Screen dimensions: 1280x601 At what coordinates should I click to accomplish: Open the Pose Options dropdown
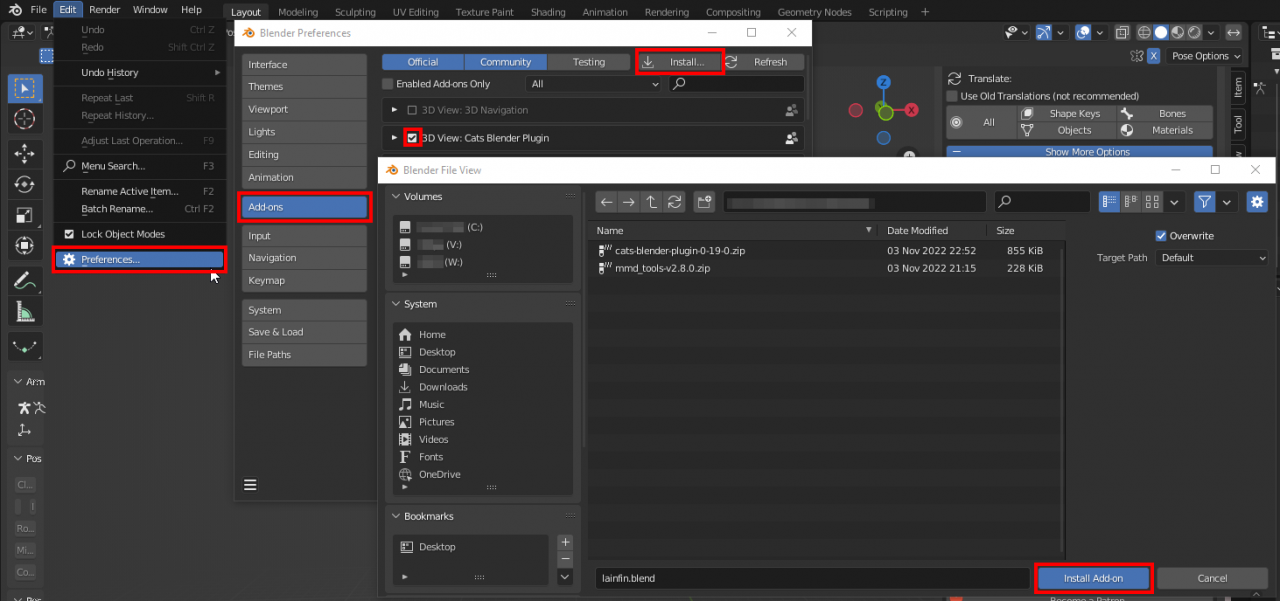coord(1205,56)
